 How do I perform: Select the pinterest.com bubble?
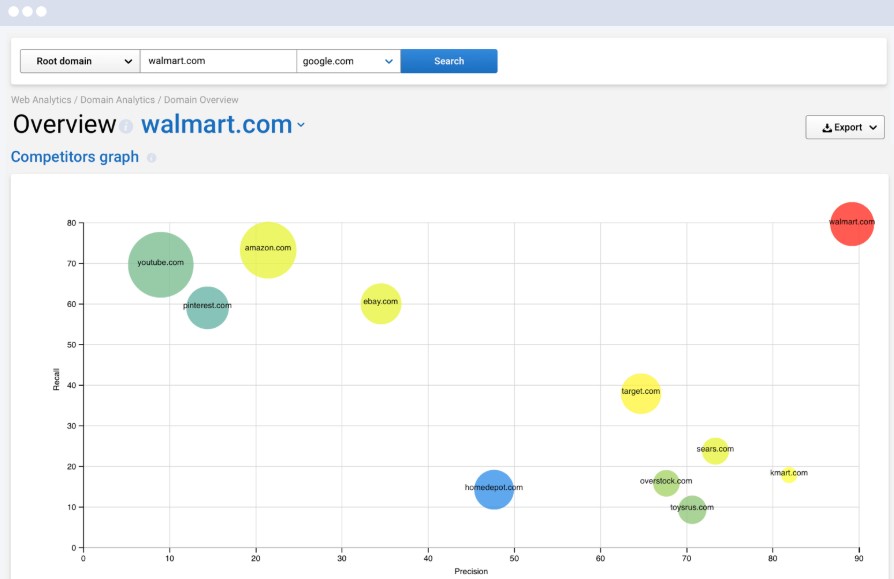[x=208, y=308]
